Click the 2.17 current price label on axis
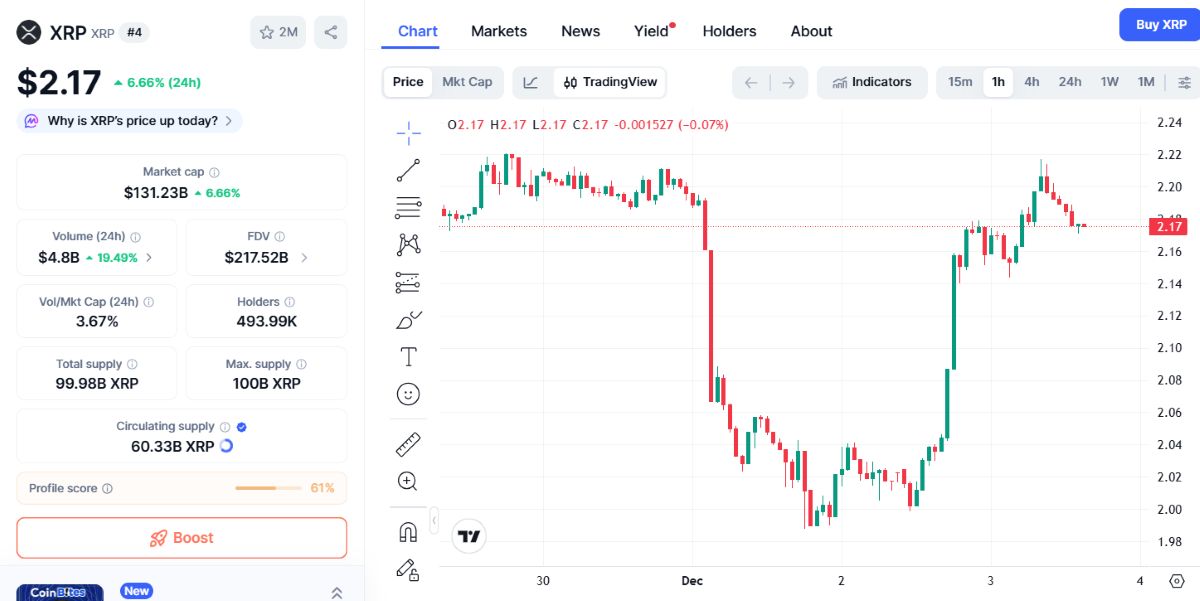The image size is (1200, 601). pos(1169,227)
